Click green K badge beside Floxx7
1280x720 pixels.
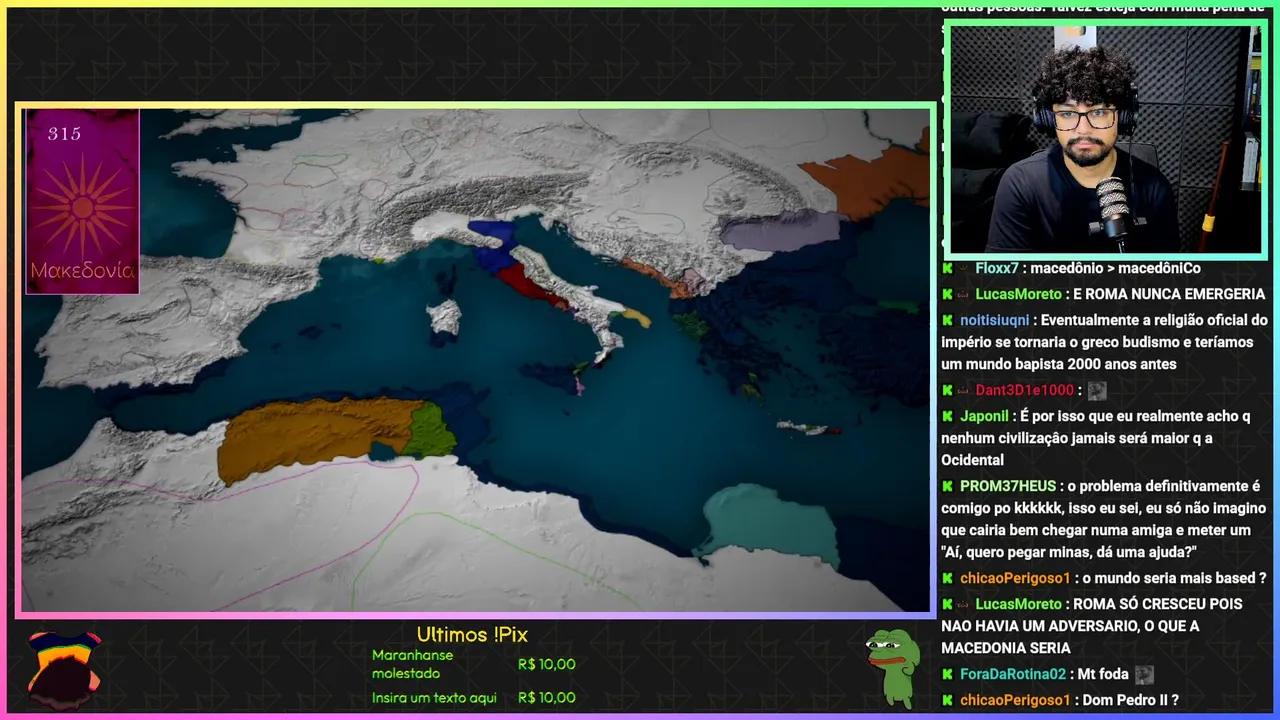click(x=948, y=268)
